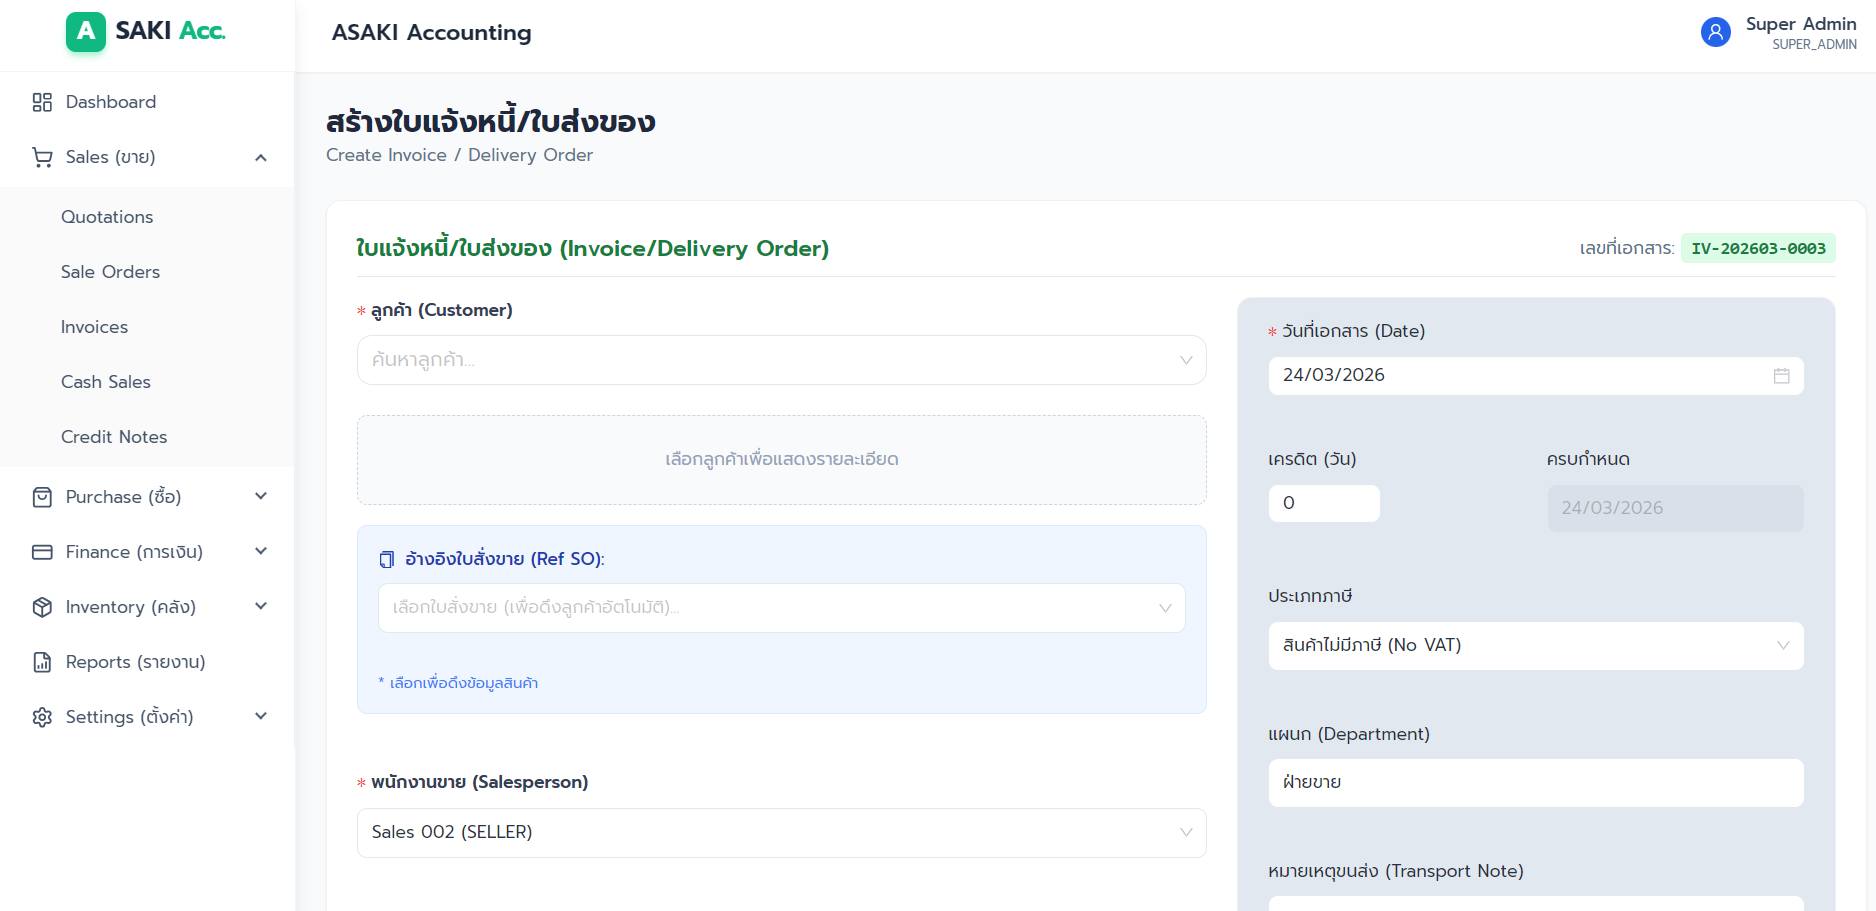Open the Reports (รายงาน) menu item
1876x911 pixels.
[x=147, y=662]
